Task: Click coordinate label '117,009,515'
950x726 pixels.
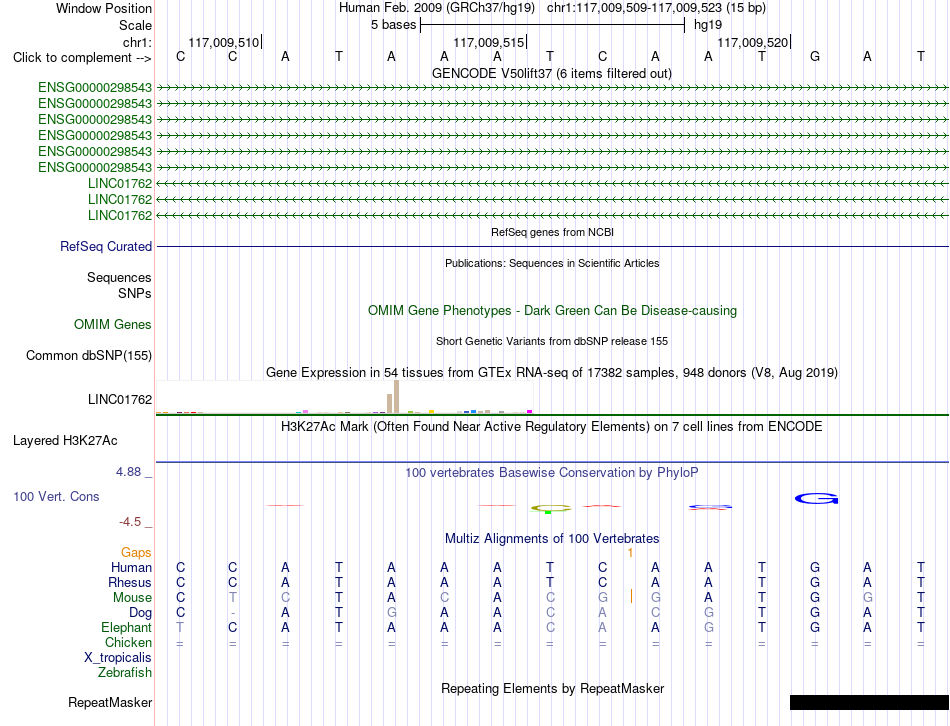Action: (488, 42)
